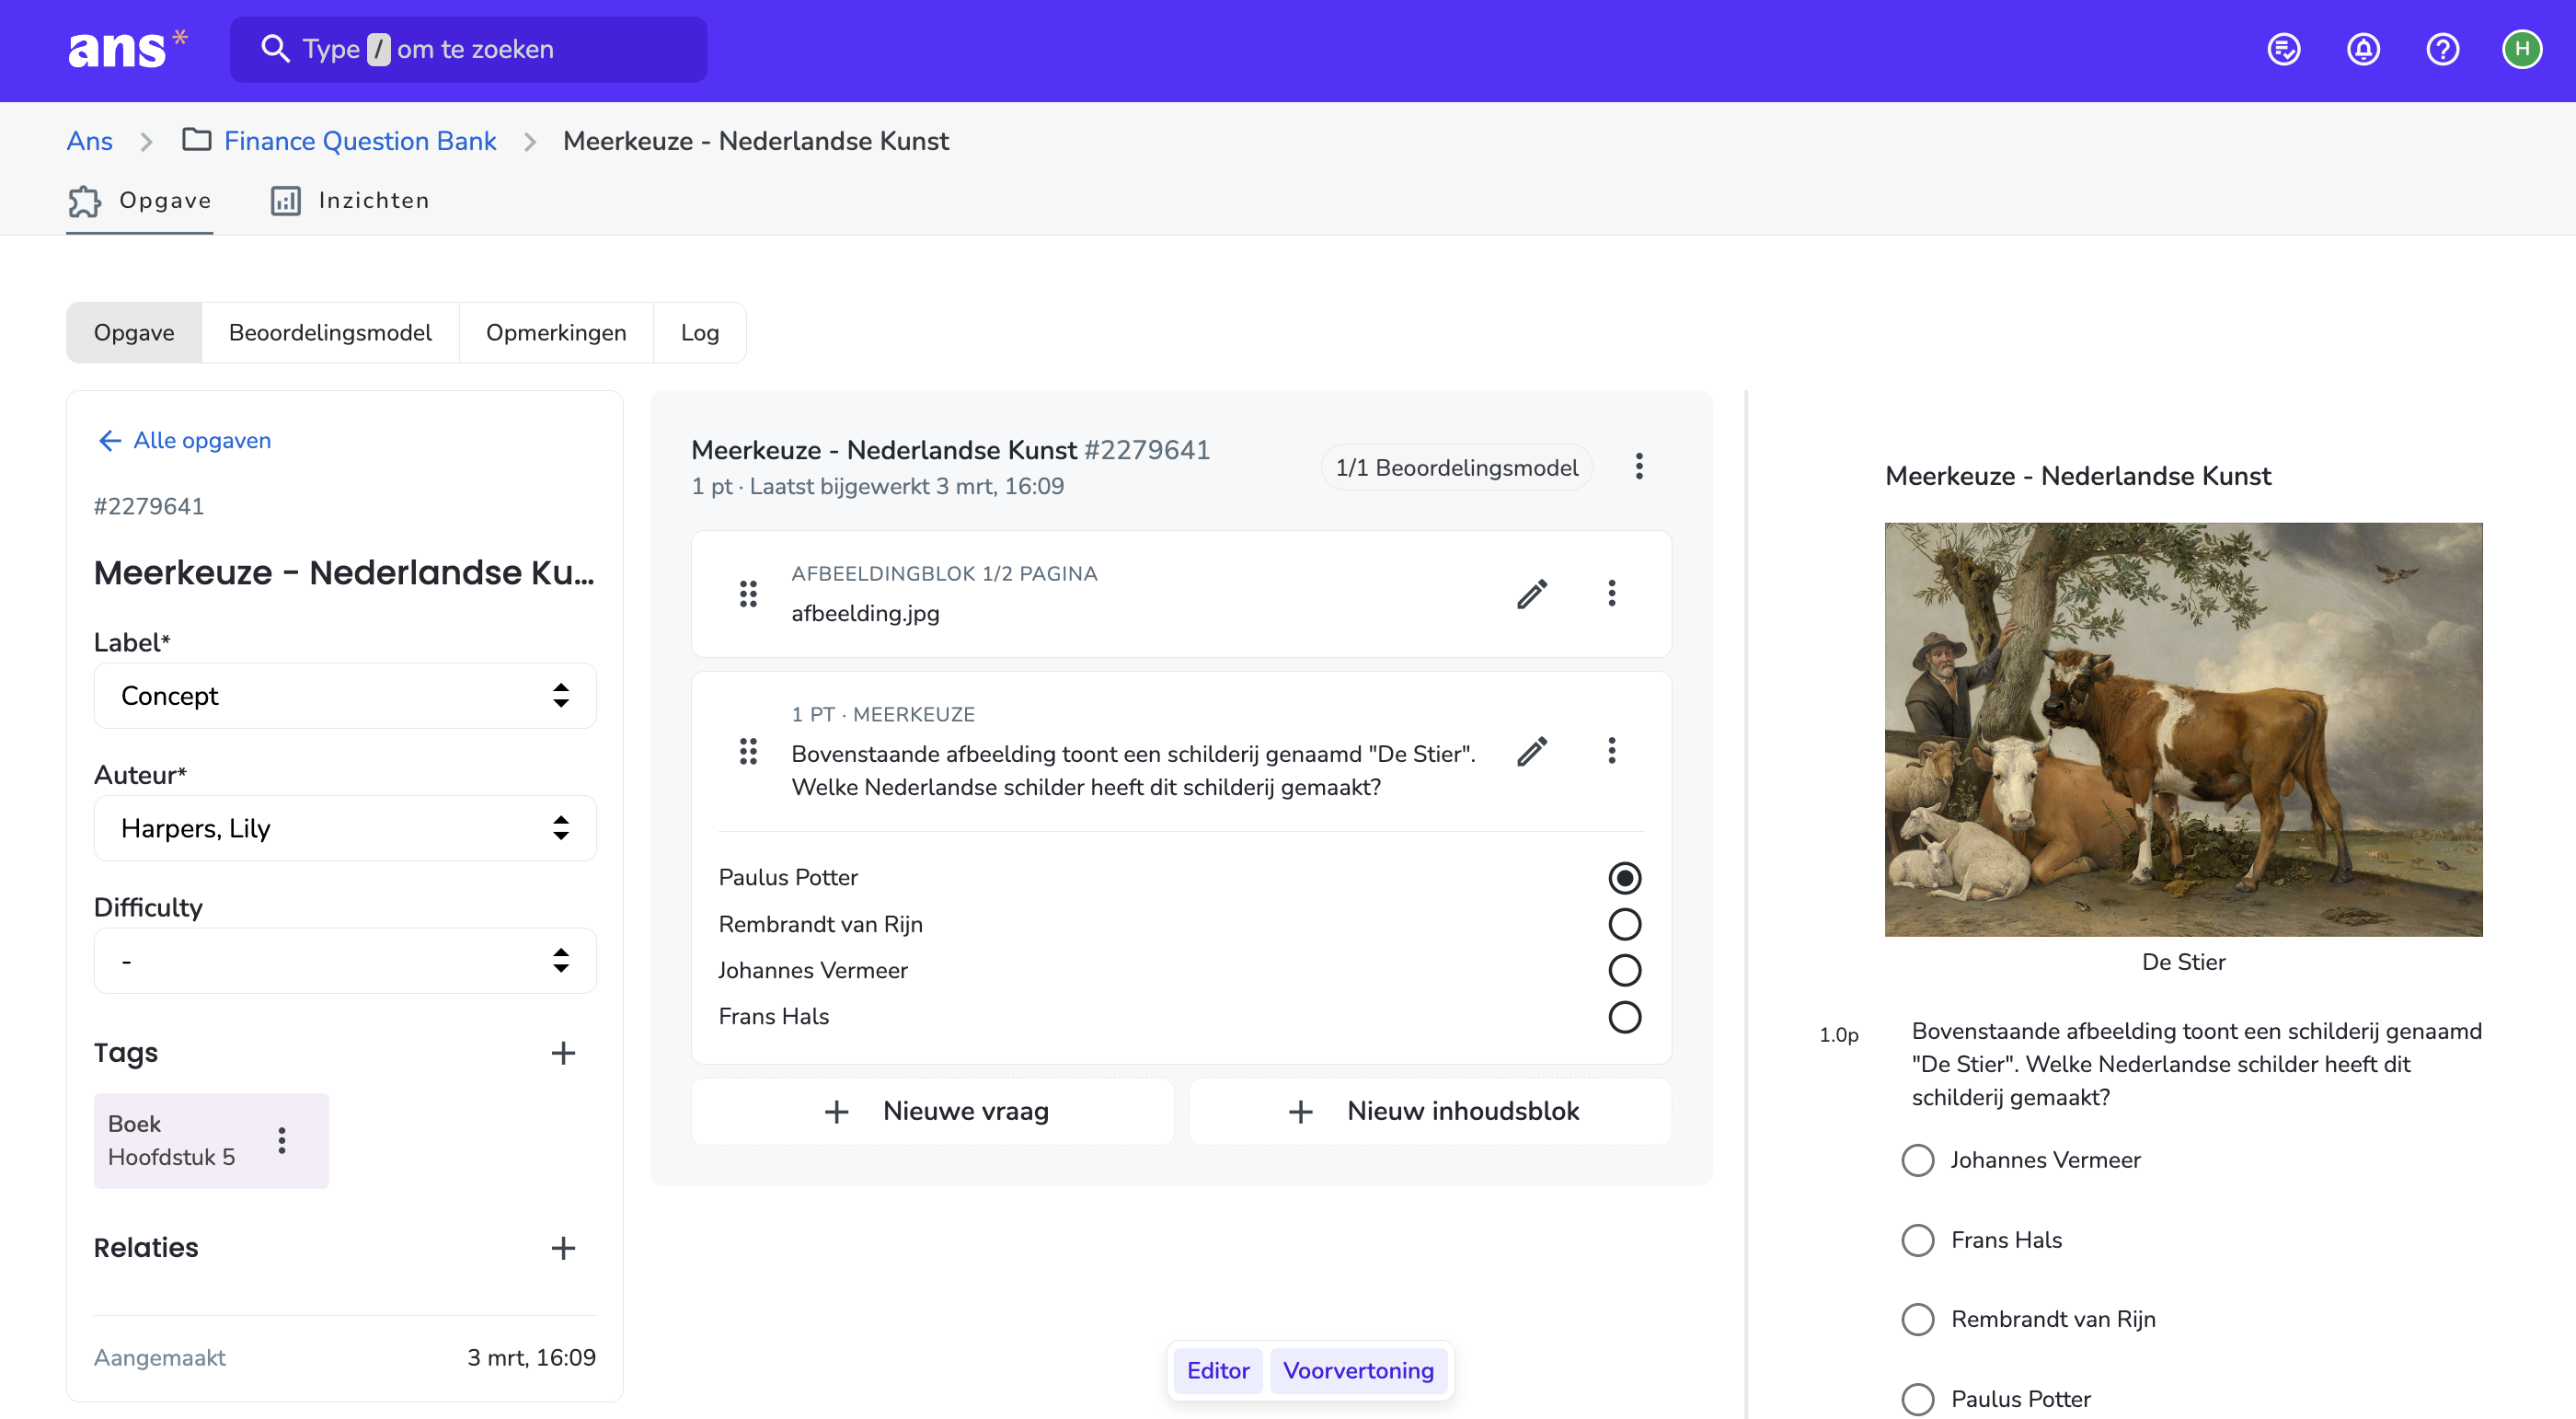Open Finance Question Bank breadcrumb

coord(360,141)
